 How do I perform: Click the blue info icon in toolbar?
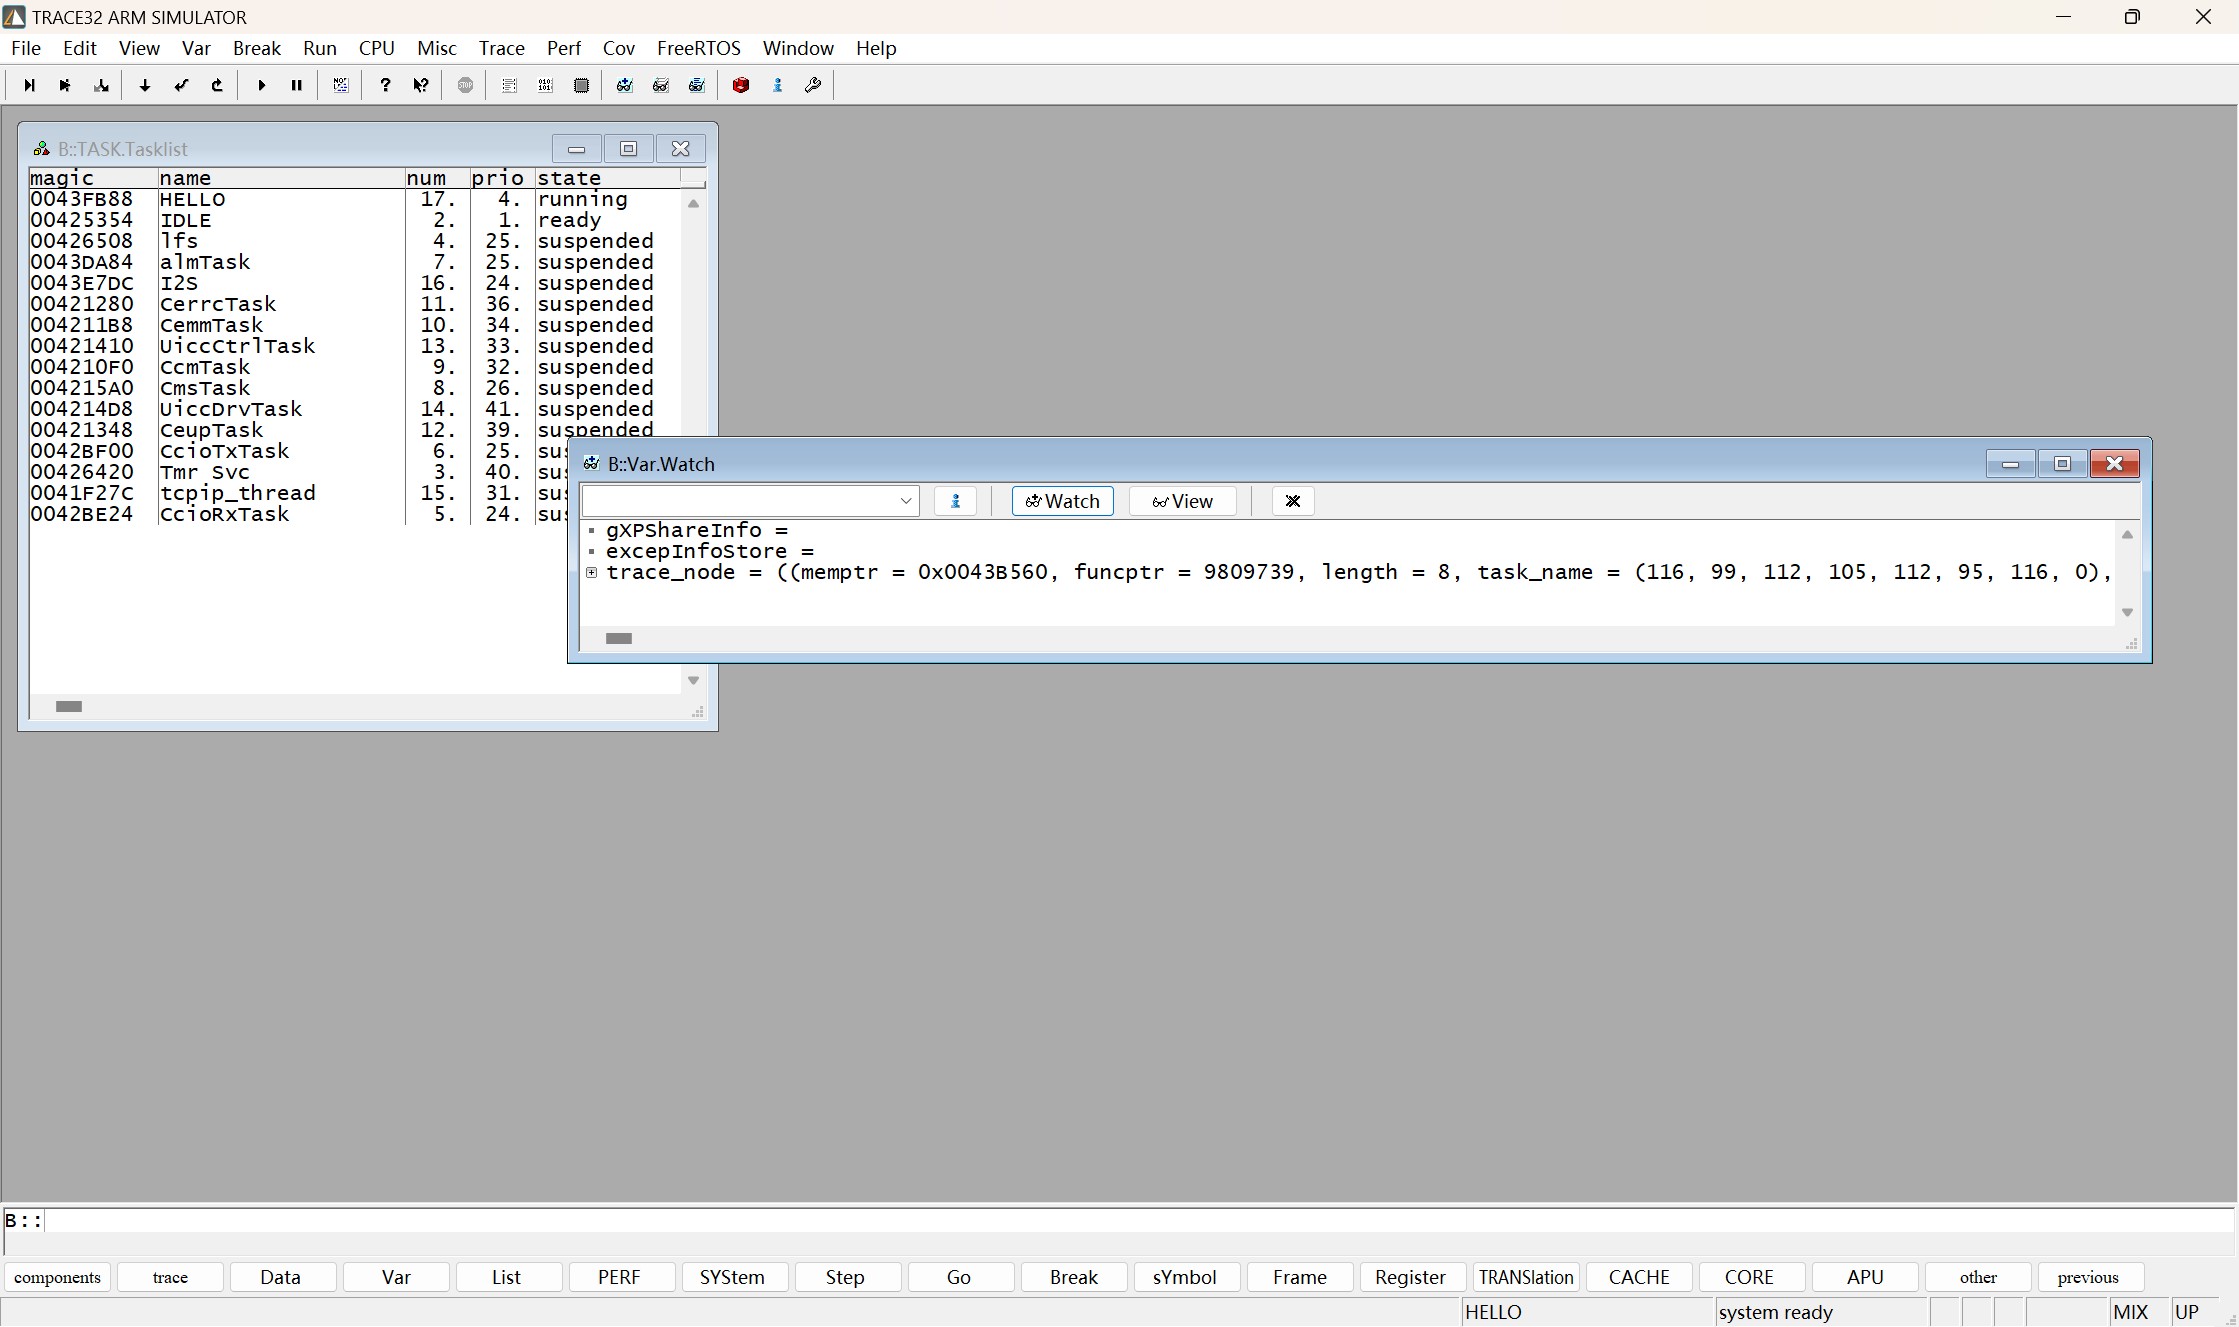(x=777, y=85)
